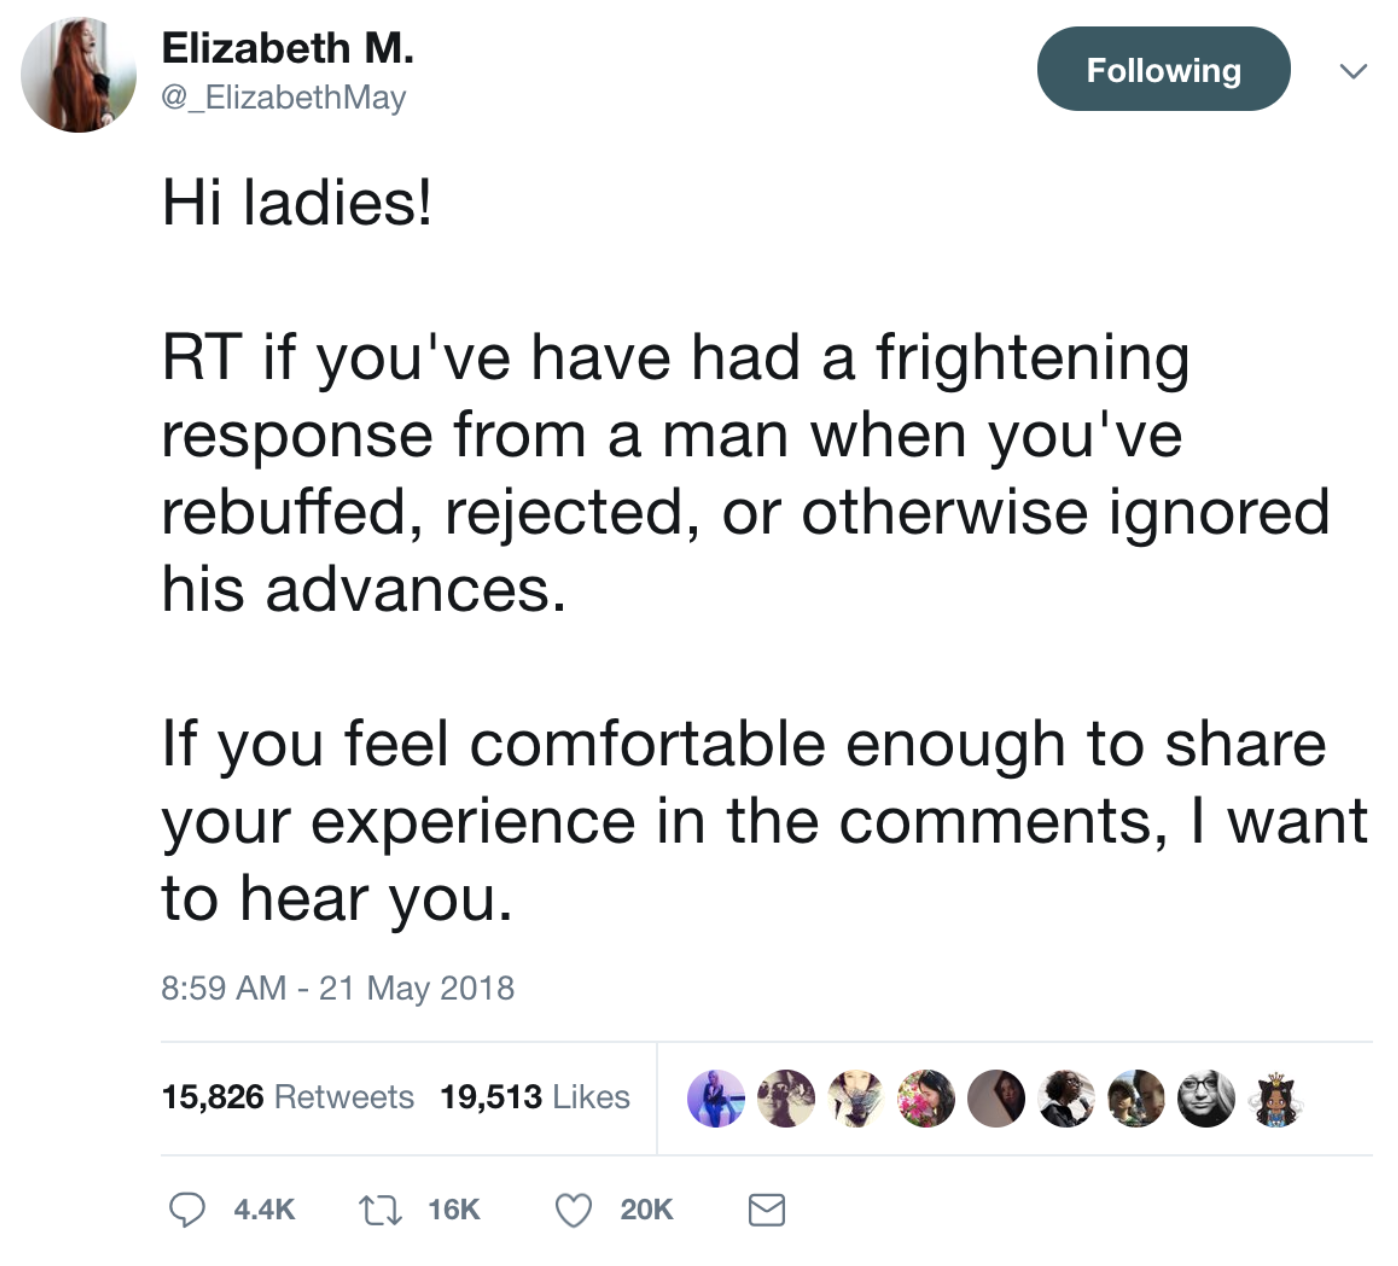1398x1266 pixels.
Task: Open liker avatar wearing glasses in grayscale
Action: click(x=1206, y=1098)
